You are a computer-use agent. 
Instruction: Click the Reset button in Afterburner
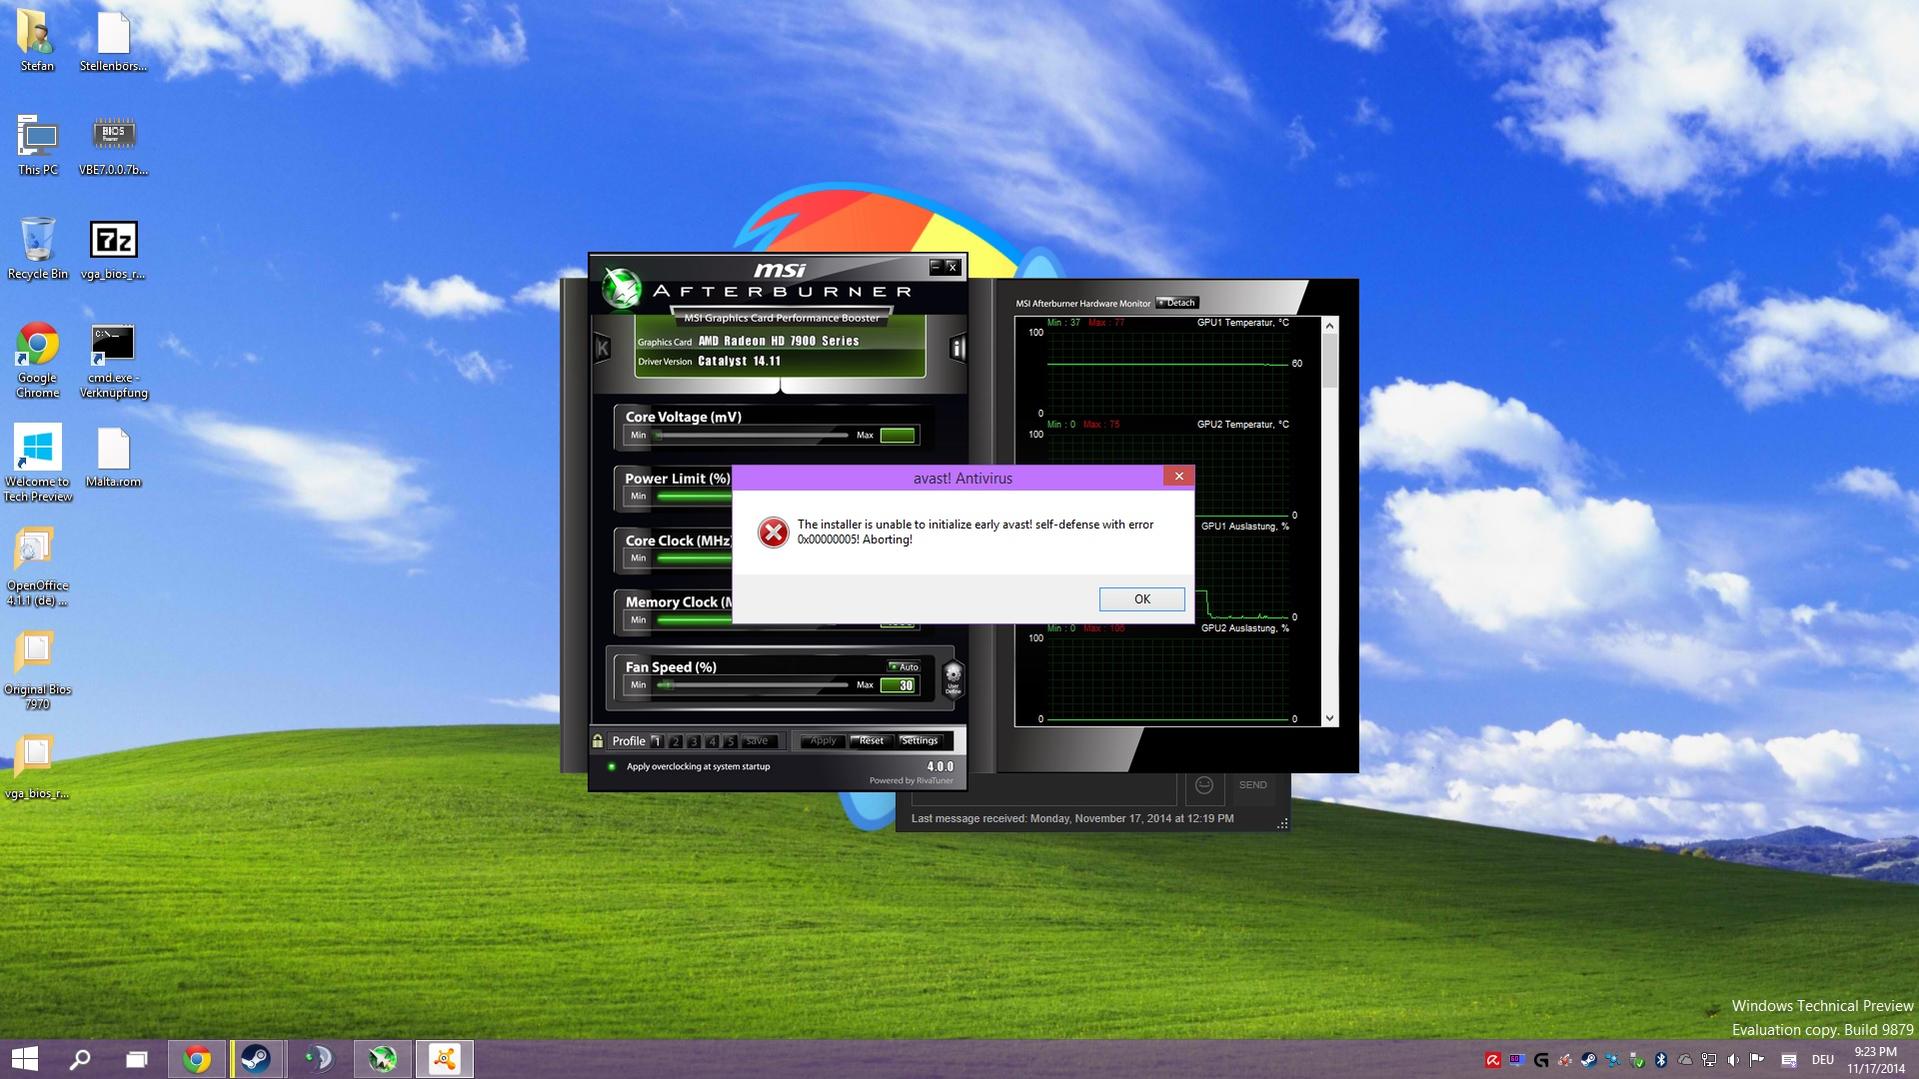tap(871, 741)
